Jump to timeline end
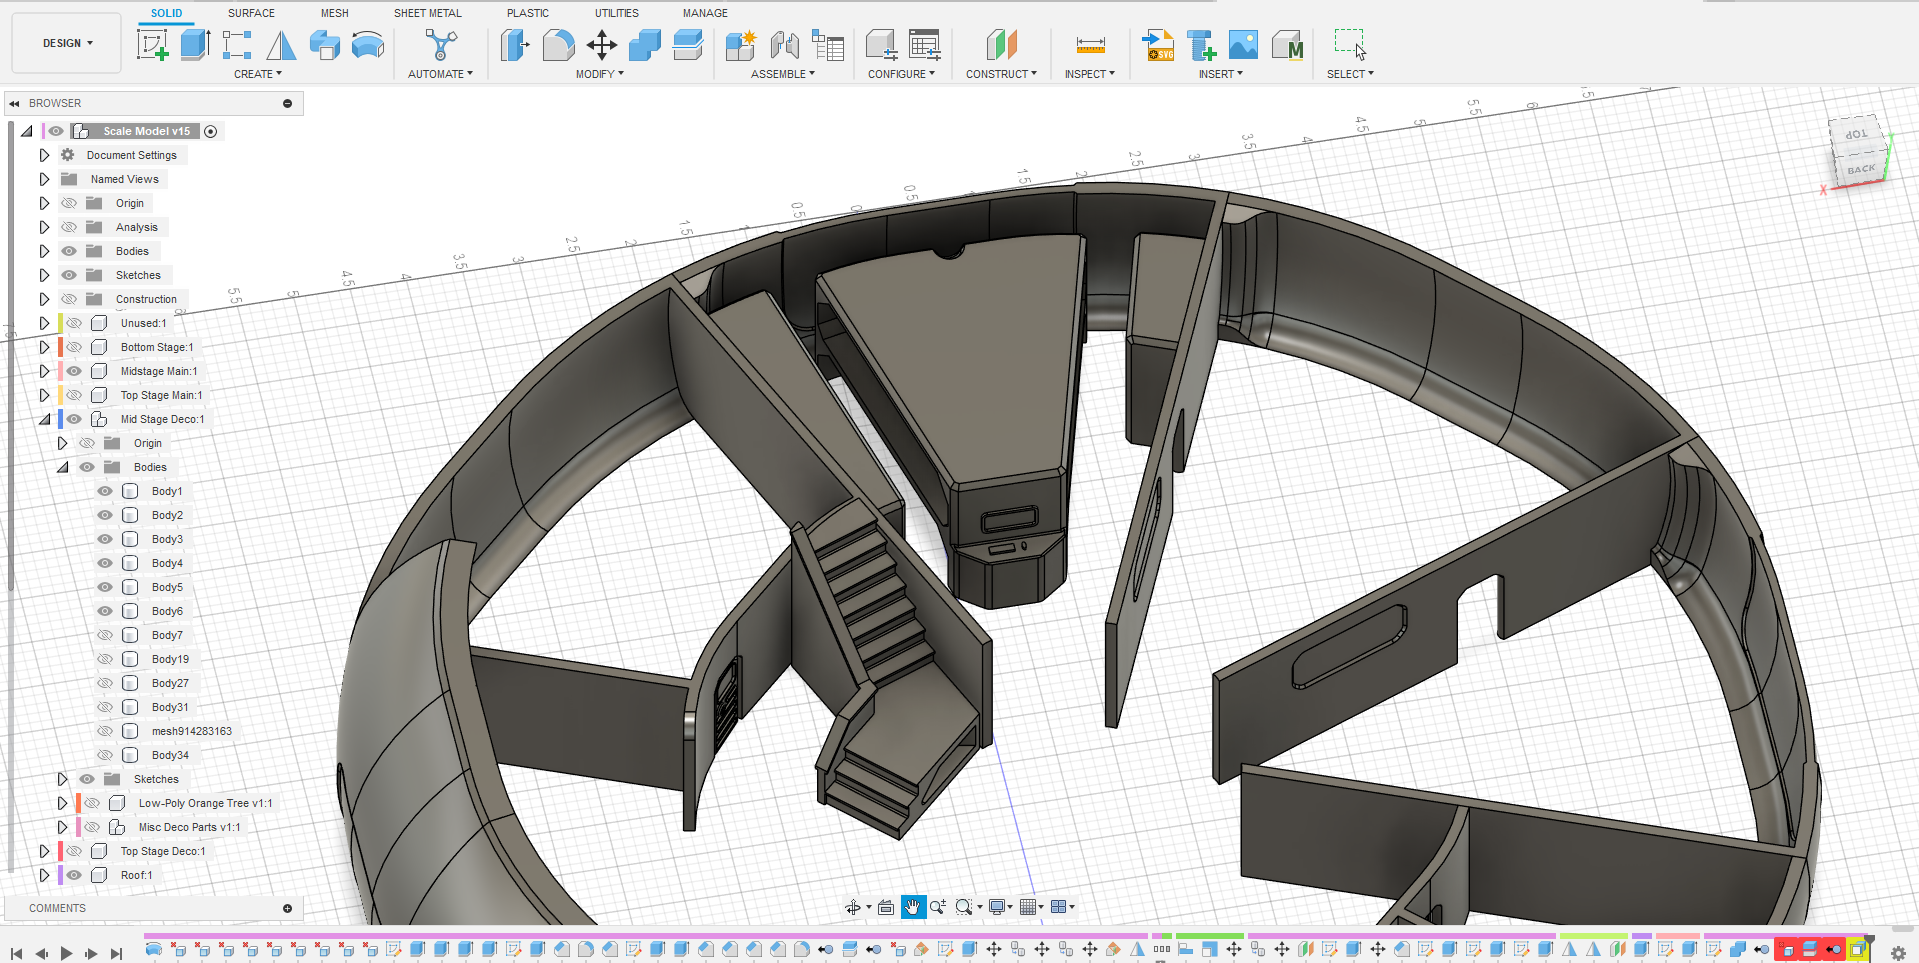1919x963 pixels. (116, 953)
